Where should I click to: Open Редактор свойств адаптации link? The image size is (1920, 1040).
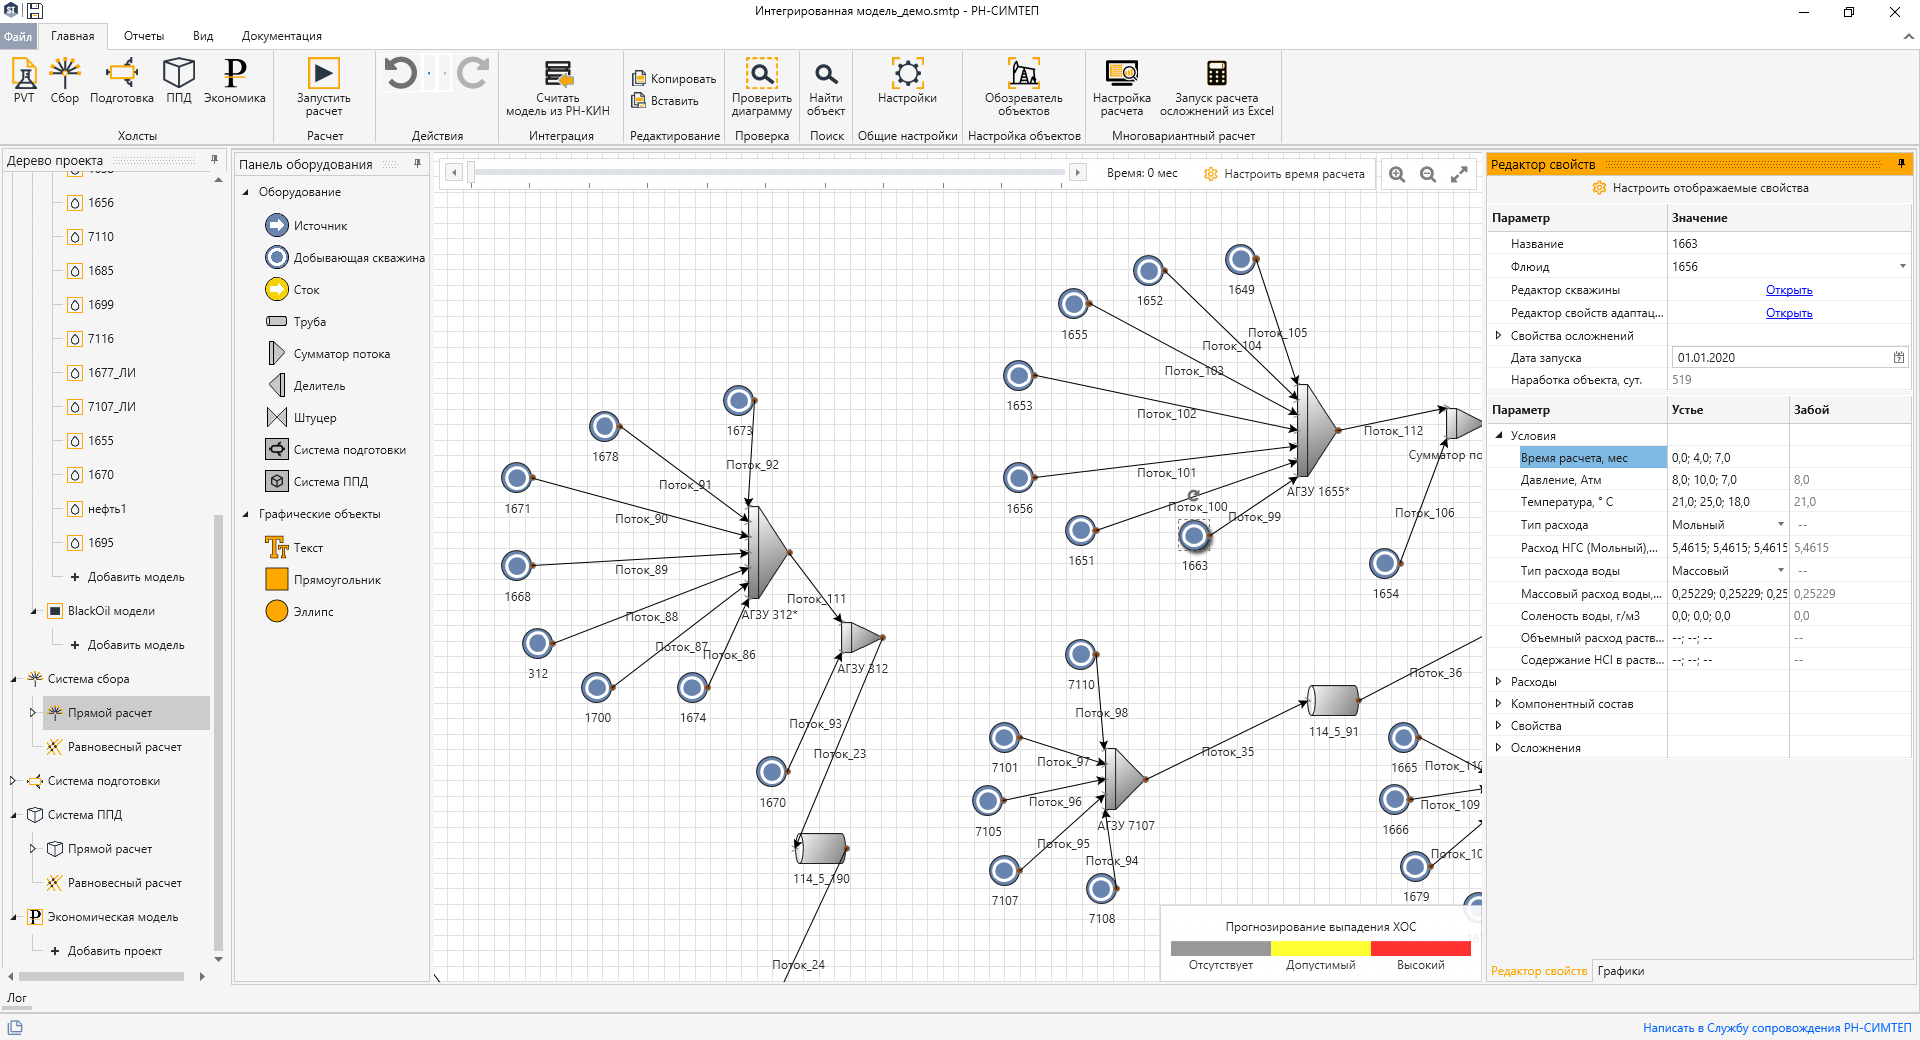click(1789, 313)
